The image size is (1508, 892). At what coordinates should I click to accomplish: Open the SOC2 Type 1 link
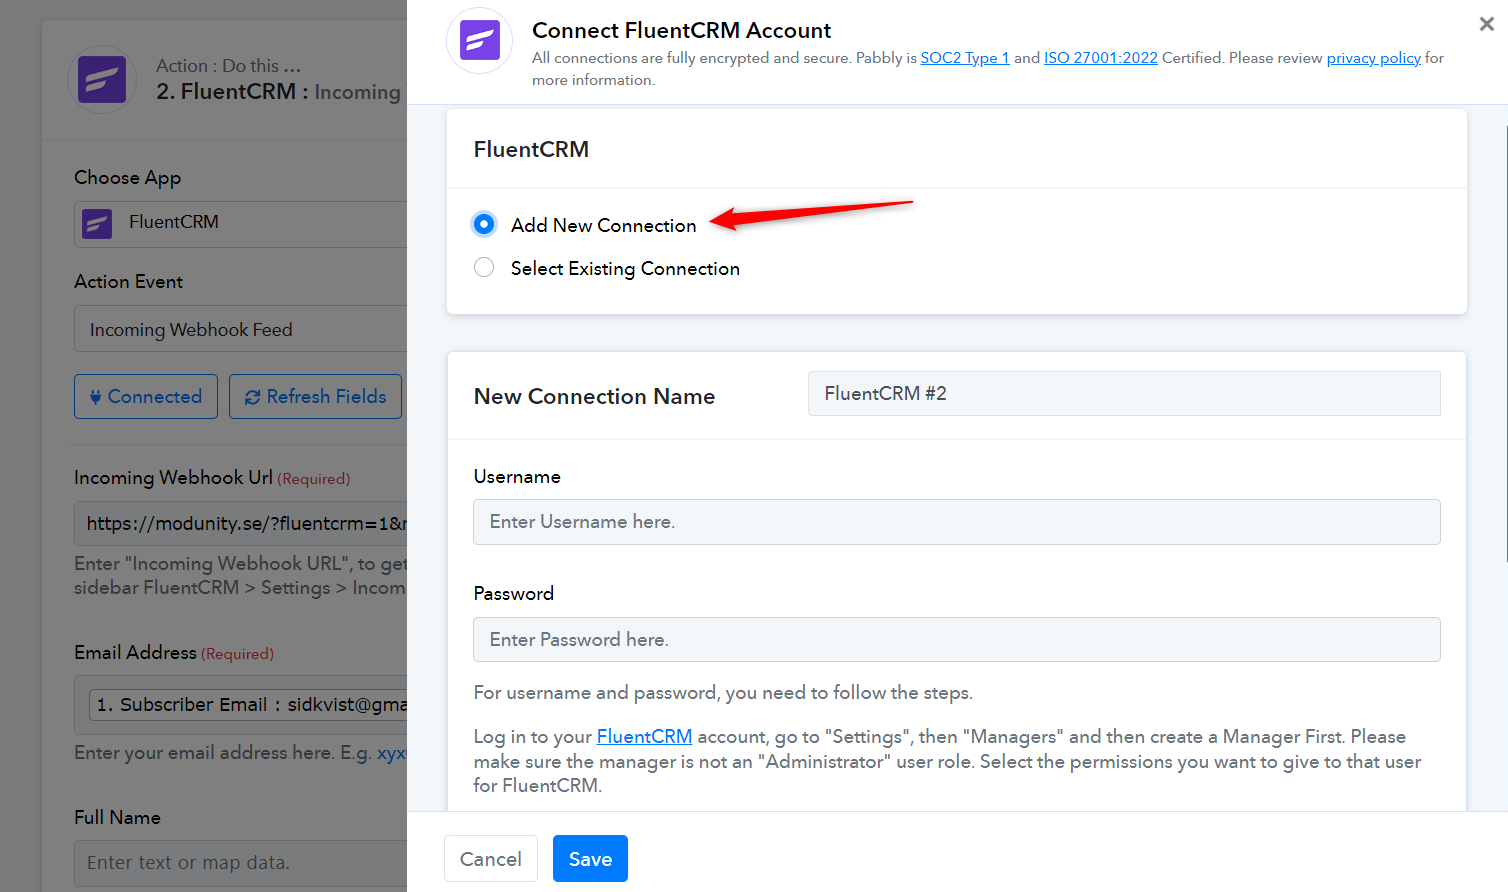pos(965,58)
